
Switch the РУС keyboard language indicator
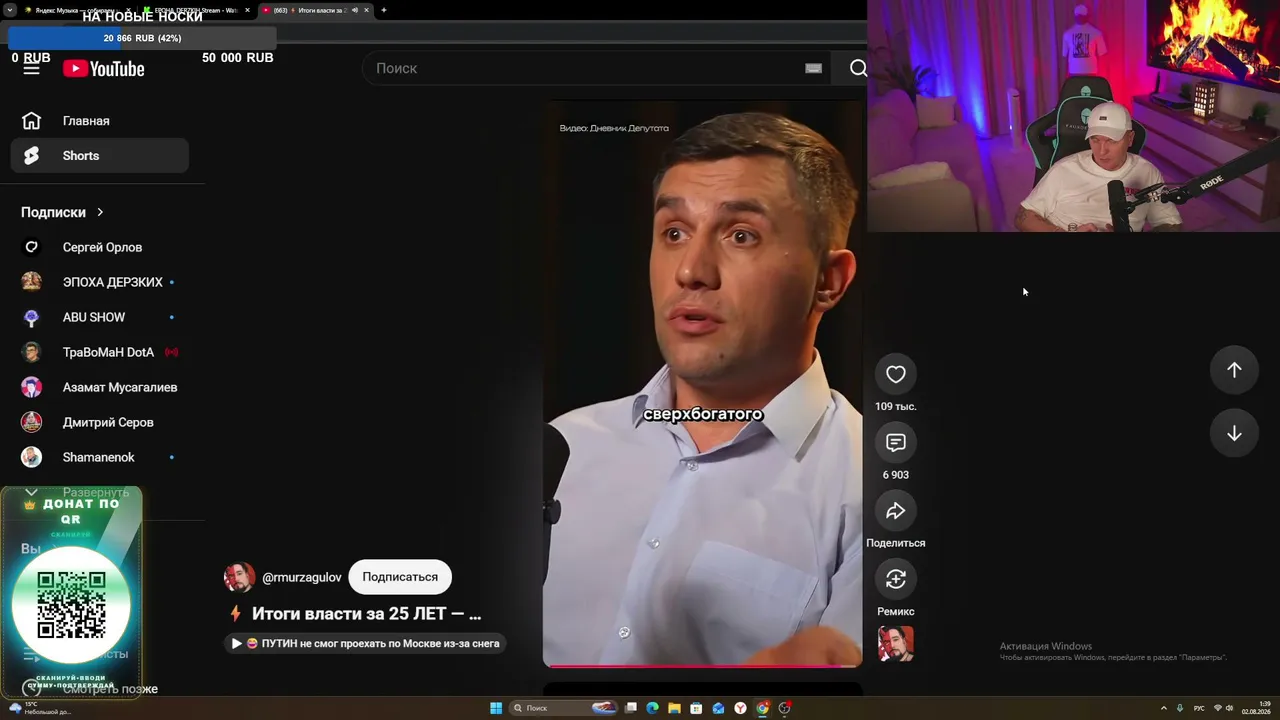tap(1199, 708)
